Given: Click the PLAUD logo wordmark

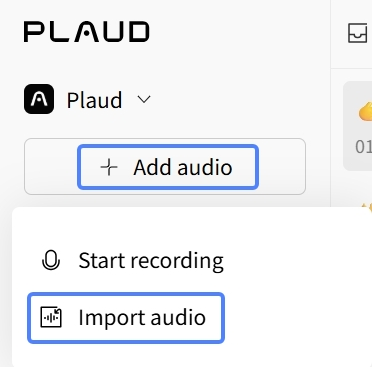Looking at the screenshot, I should [86, 32].
